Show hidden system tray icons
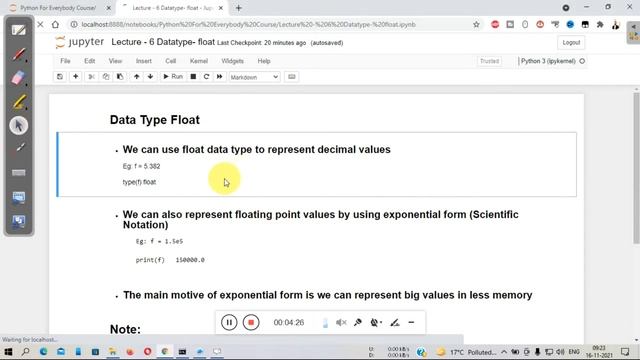 [504, 351]
